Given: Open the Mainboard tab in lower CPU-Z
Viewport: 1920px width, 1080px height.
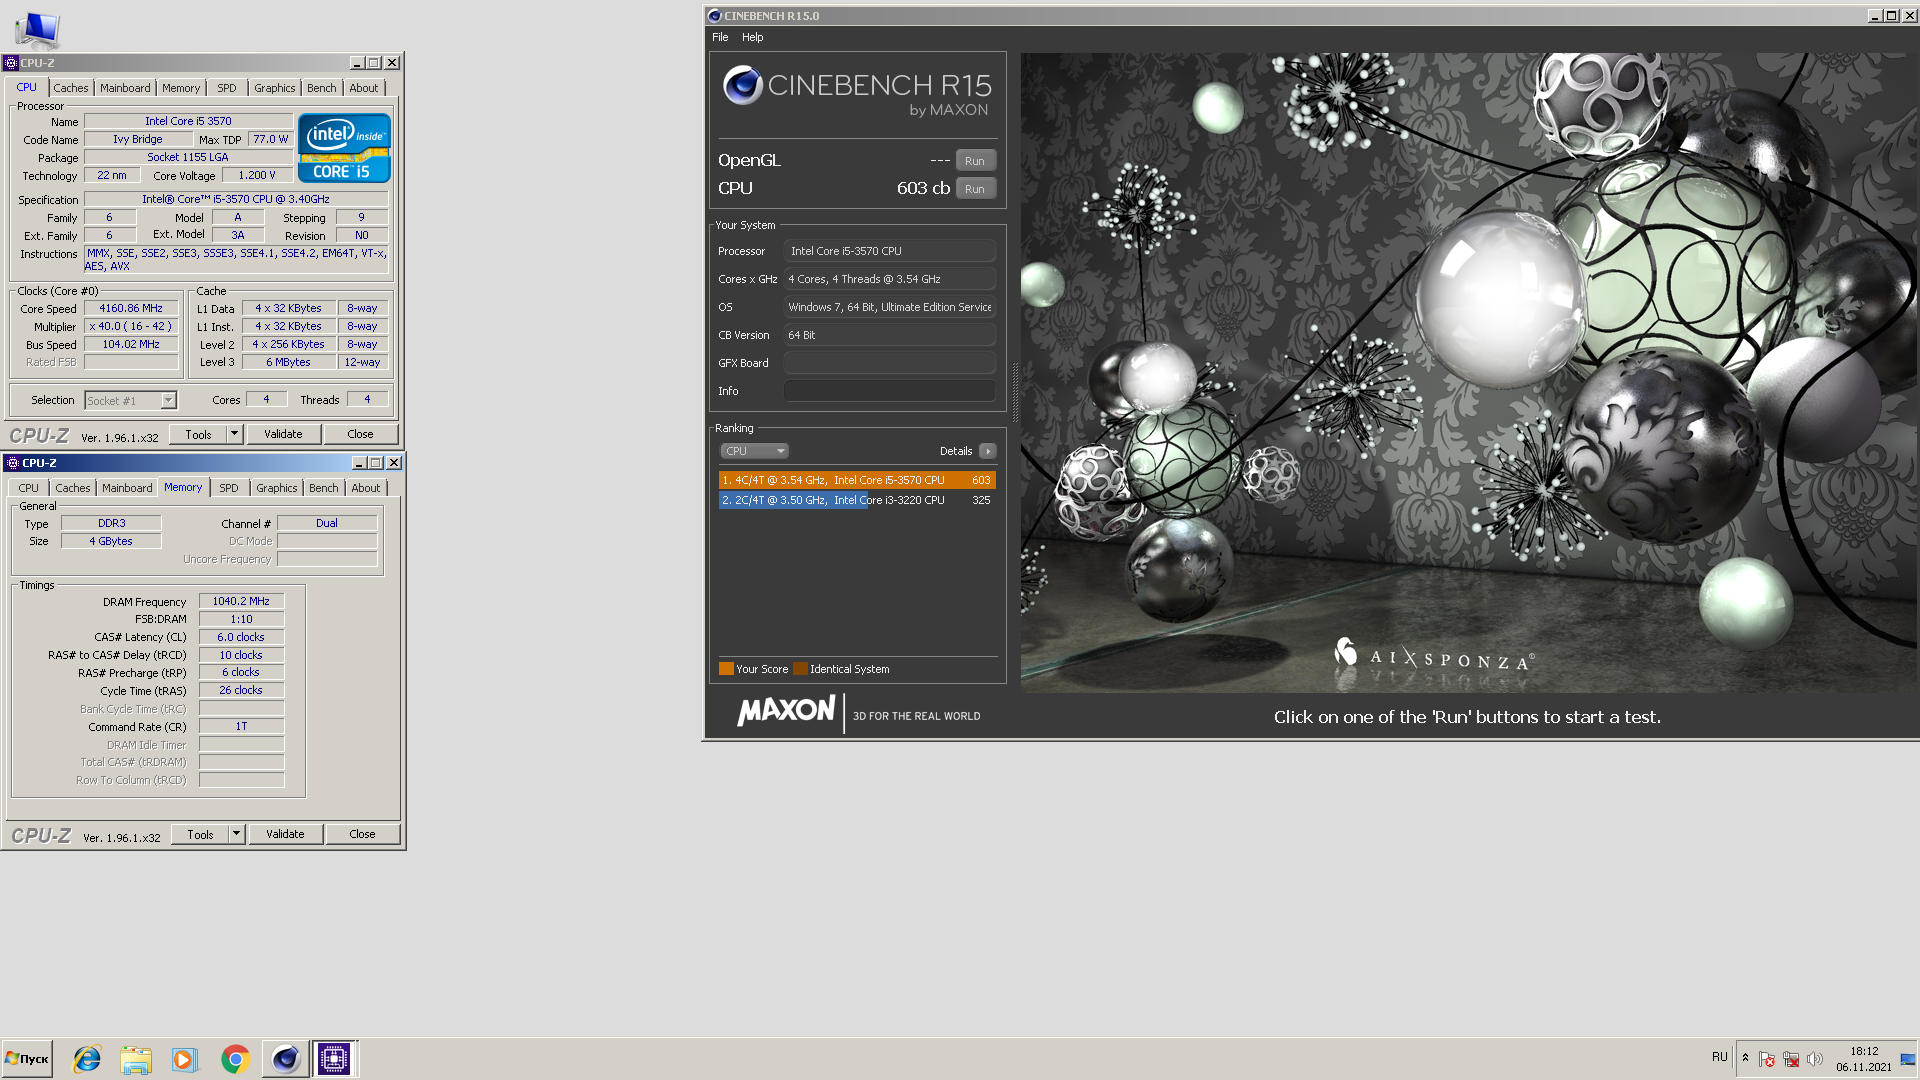Looking at the screenshot, I should [x=127, y=488].
